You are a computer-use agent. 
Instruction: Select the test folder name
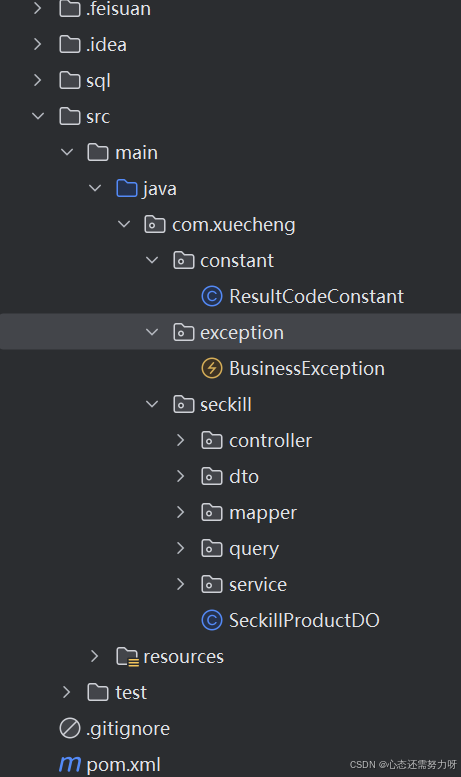point(131,693)
